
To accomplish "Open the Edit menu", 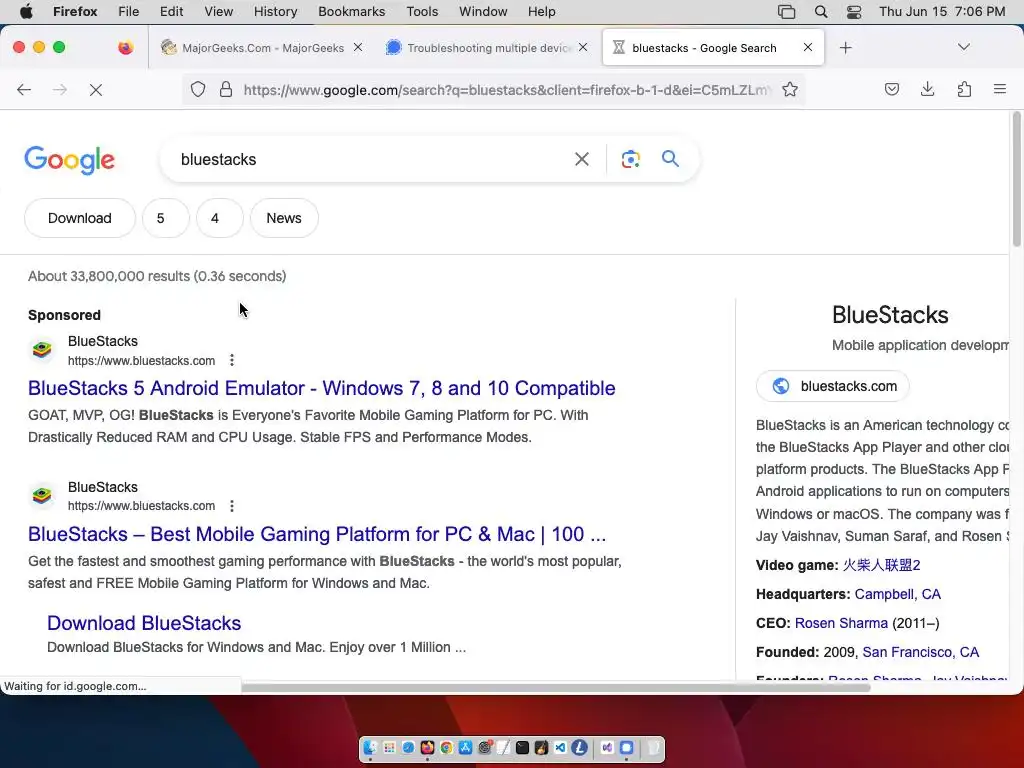I will click(x=171, y=12).
